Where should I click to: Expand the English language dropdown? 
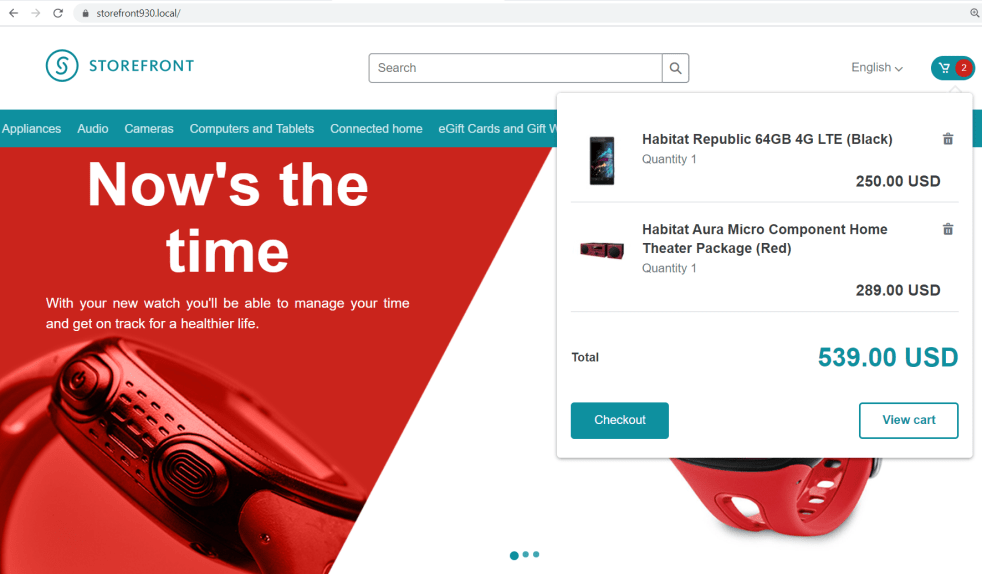click(876, 68)
